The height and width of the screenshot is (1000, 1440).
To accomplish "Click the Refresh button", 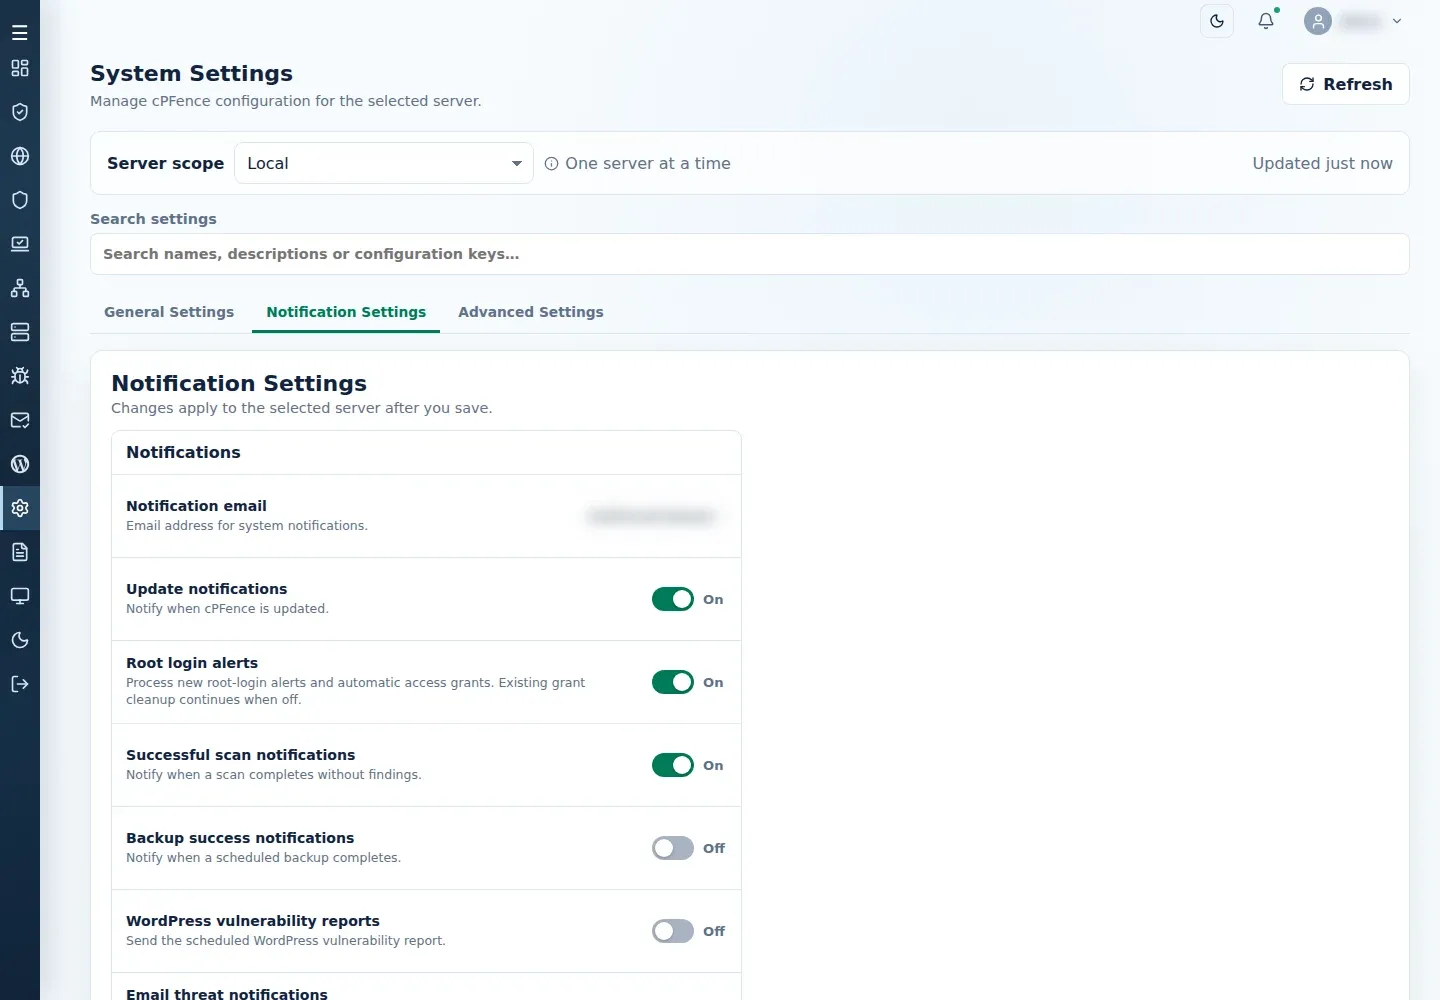I will tap(1346, 84).
